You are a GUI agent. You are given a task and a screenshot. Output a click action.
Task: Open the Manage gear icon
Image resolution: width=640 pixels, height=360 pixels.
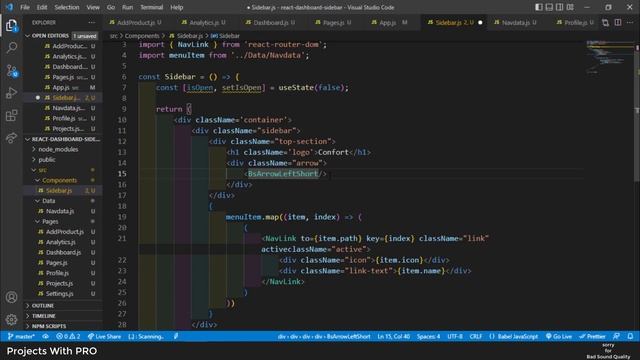pos(11,319)
